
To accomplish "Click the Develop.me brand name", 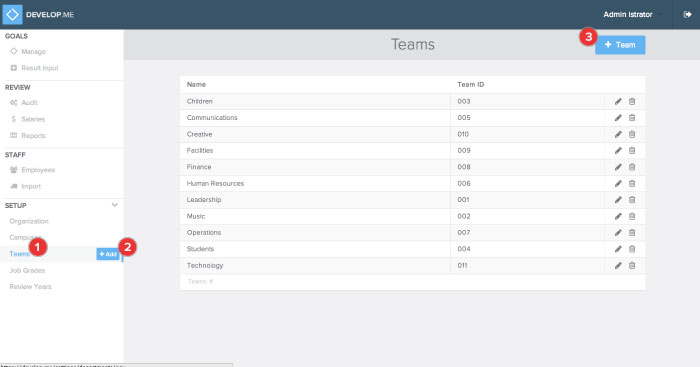I will (x=50, y=15).
